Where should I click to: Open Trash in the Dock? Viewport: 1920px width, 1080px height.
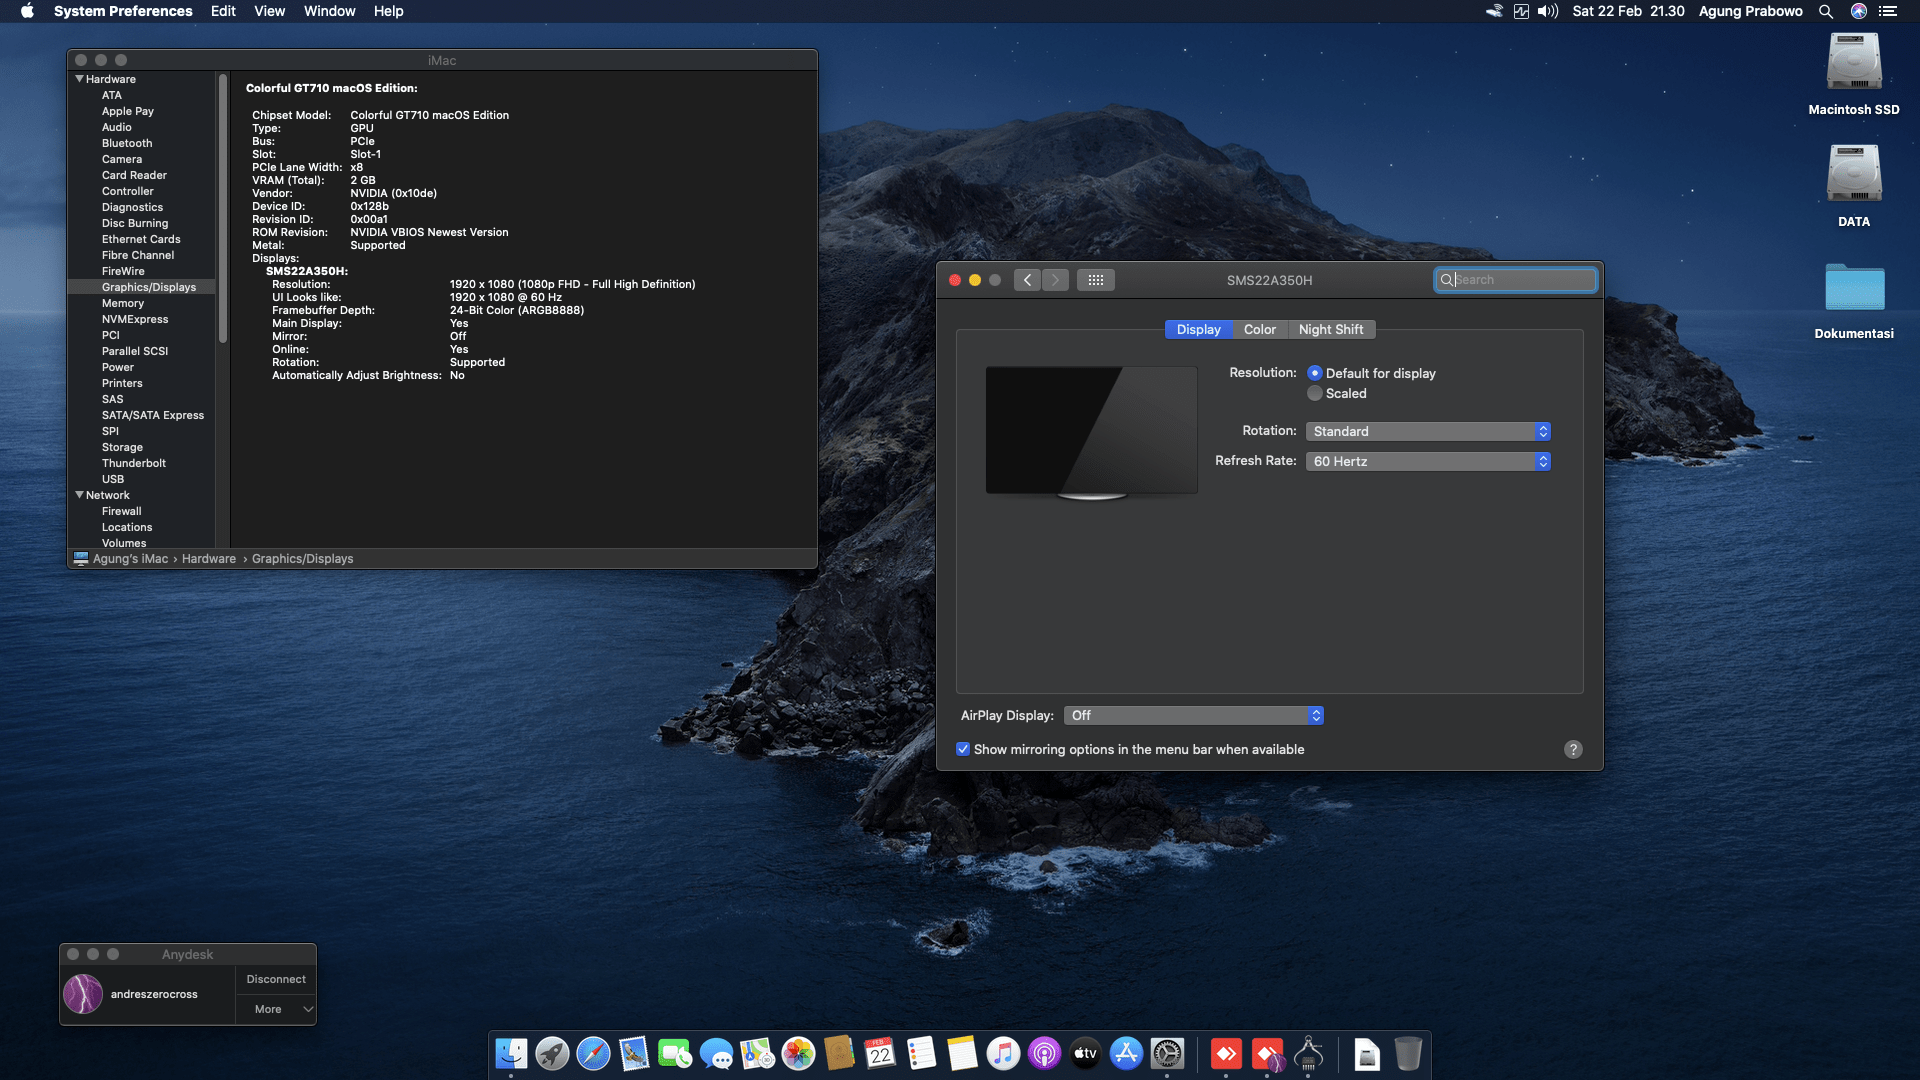1408,1053
